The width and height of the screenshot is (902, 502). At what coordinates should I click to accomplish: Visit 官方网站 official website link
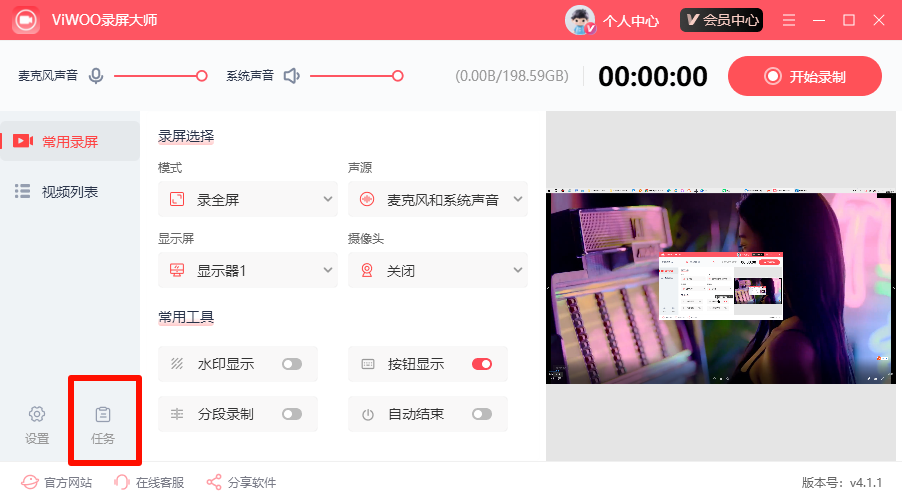pos(68,482)
